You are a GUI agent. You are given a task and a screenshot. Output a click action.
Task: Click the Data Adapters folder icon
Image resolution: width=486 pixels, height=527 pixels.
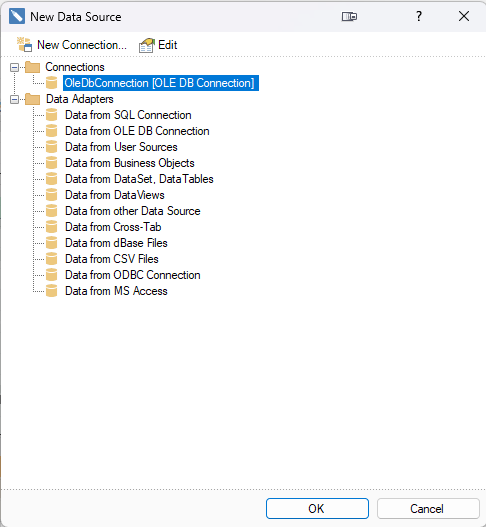tap(33, 99)
